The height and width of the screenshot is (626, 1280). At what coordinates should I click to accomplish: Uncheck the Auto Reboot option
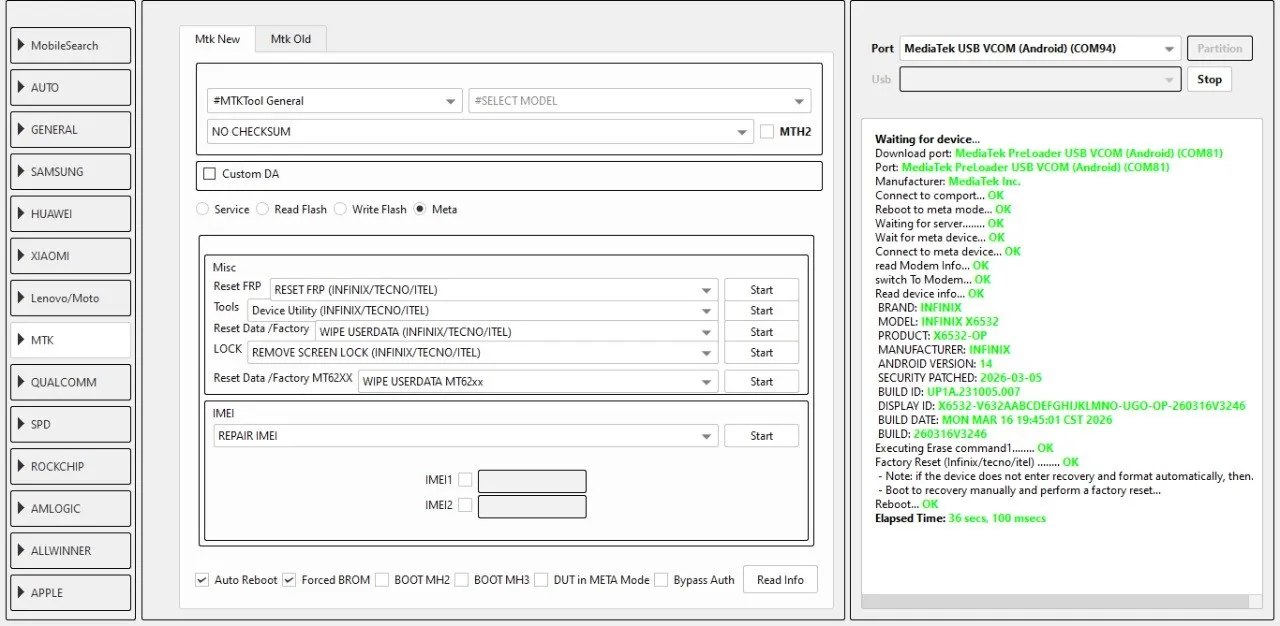[x=202, y=580]
